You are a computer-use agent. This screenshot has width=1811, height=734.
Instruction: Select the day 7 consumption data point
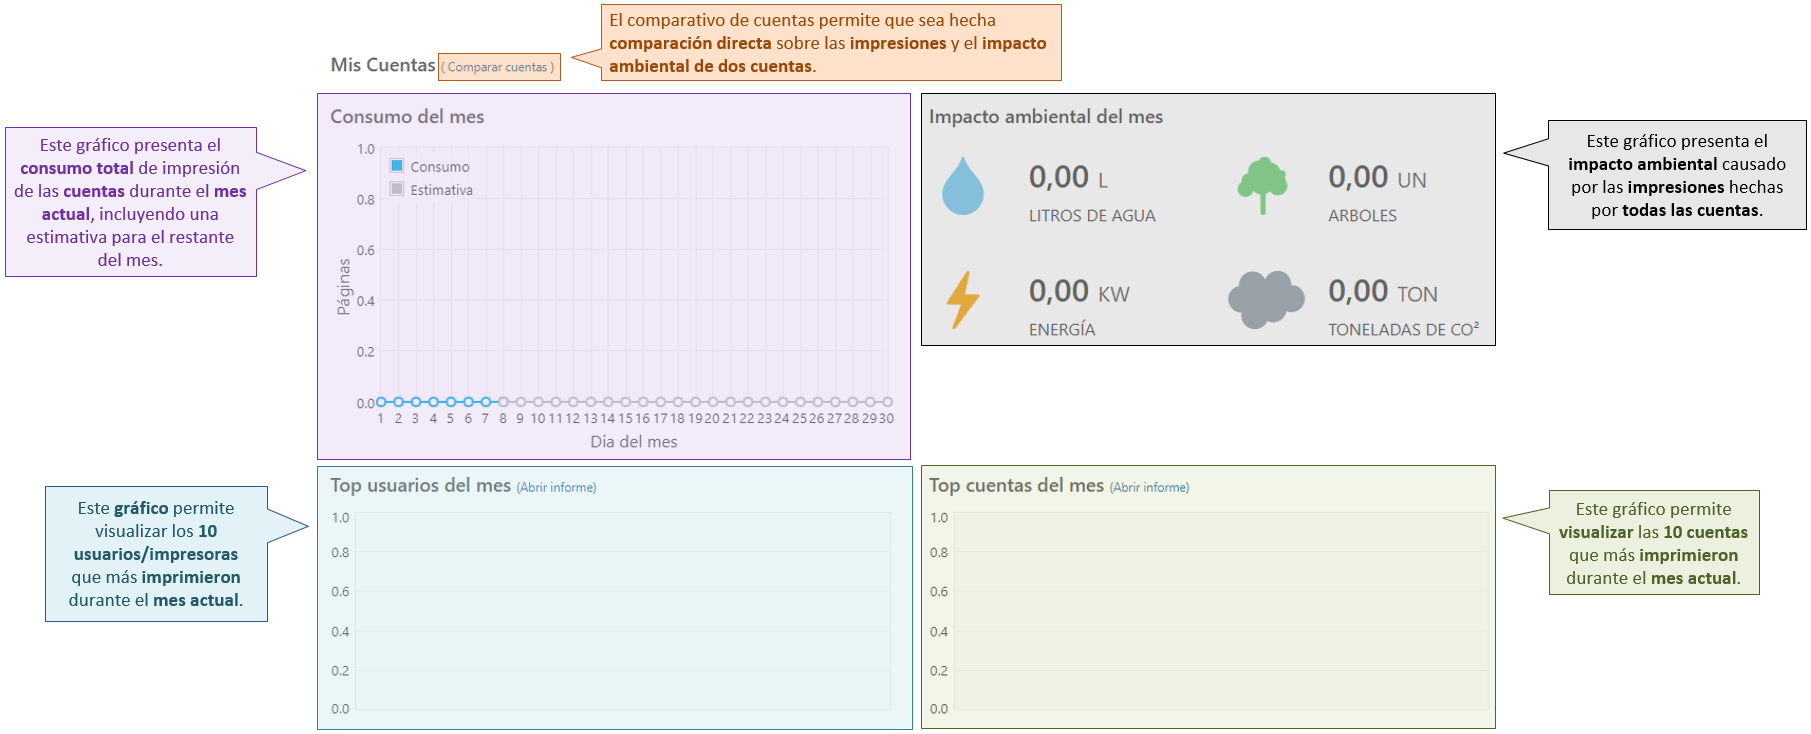pyautogui.click(x=485, y=402)
